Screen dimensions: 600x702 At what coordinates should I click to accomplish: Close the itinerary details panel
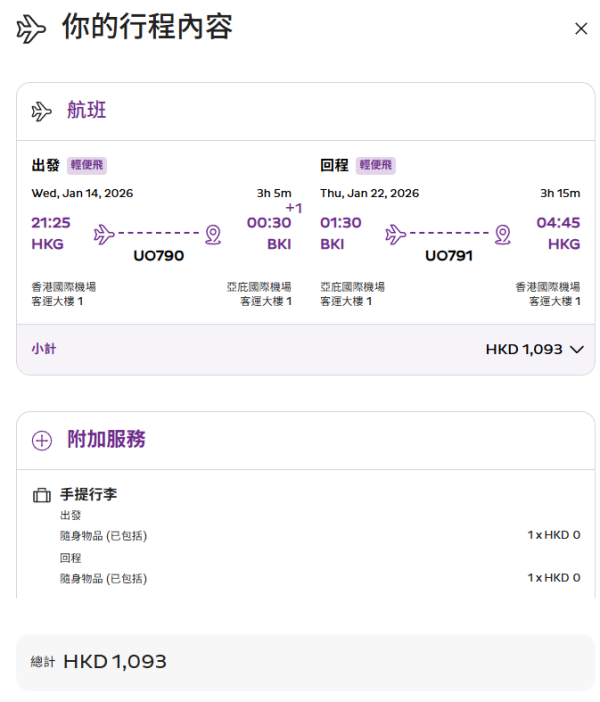[x=581, y=29]
